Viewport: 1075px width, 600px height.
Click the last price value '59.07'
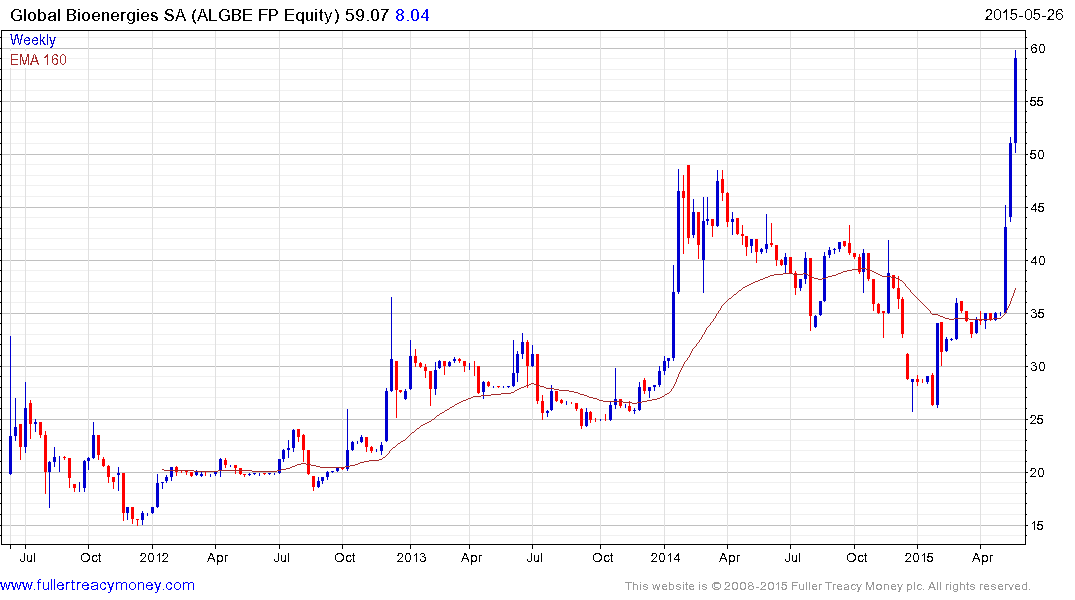click(367, 15)
